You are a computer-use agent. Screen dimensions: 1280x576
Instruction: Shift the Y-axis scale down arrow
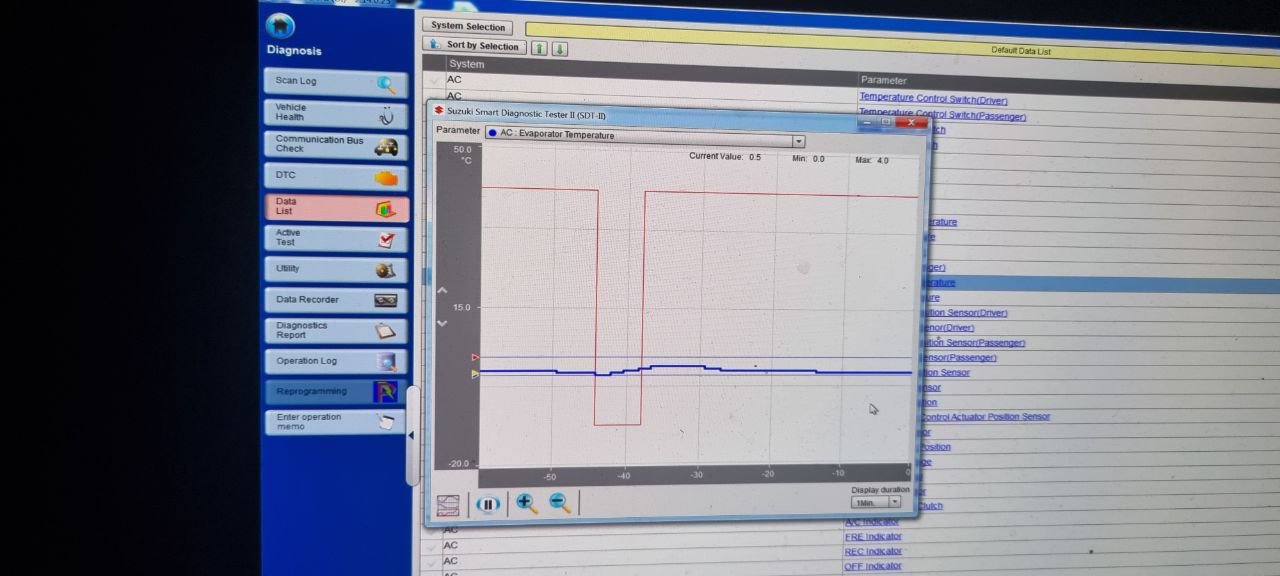pyautogui.click(x=443, y=323)
